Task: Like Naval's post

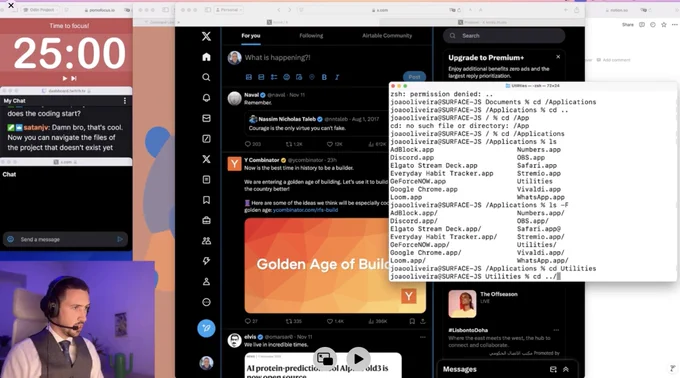Action: (x=334, y=144)
